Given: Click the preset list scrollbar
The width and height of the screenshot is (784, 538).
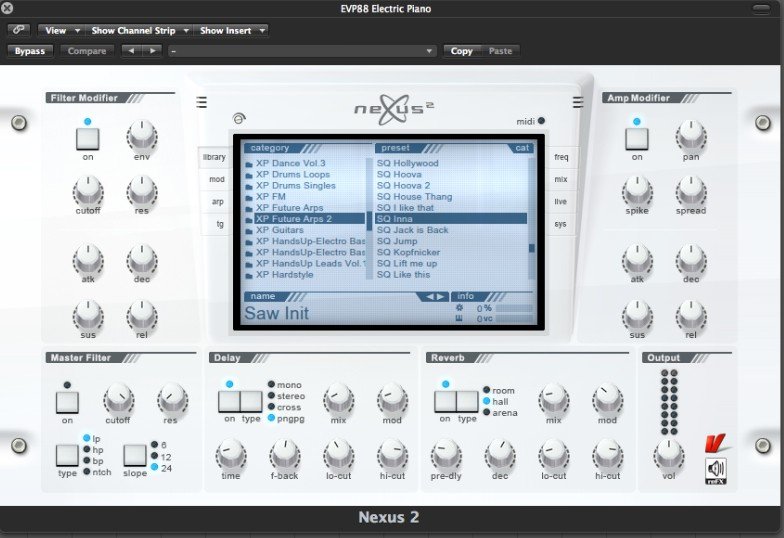Looking at the screenshot, I should (x=532, y=218).
